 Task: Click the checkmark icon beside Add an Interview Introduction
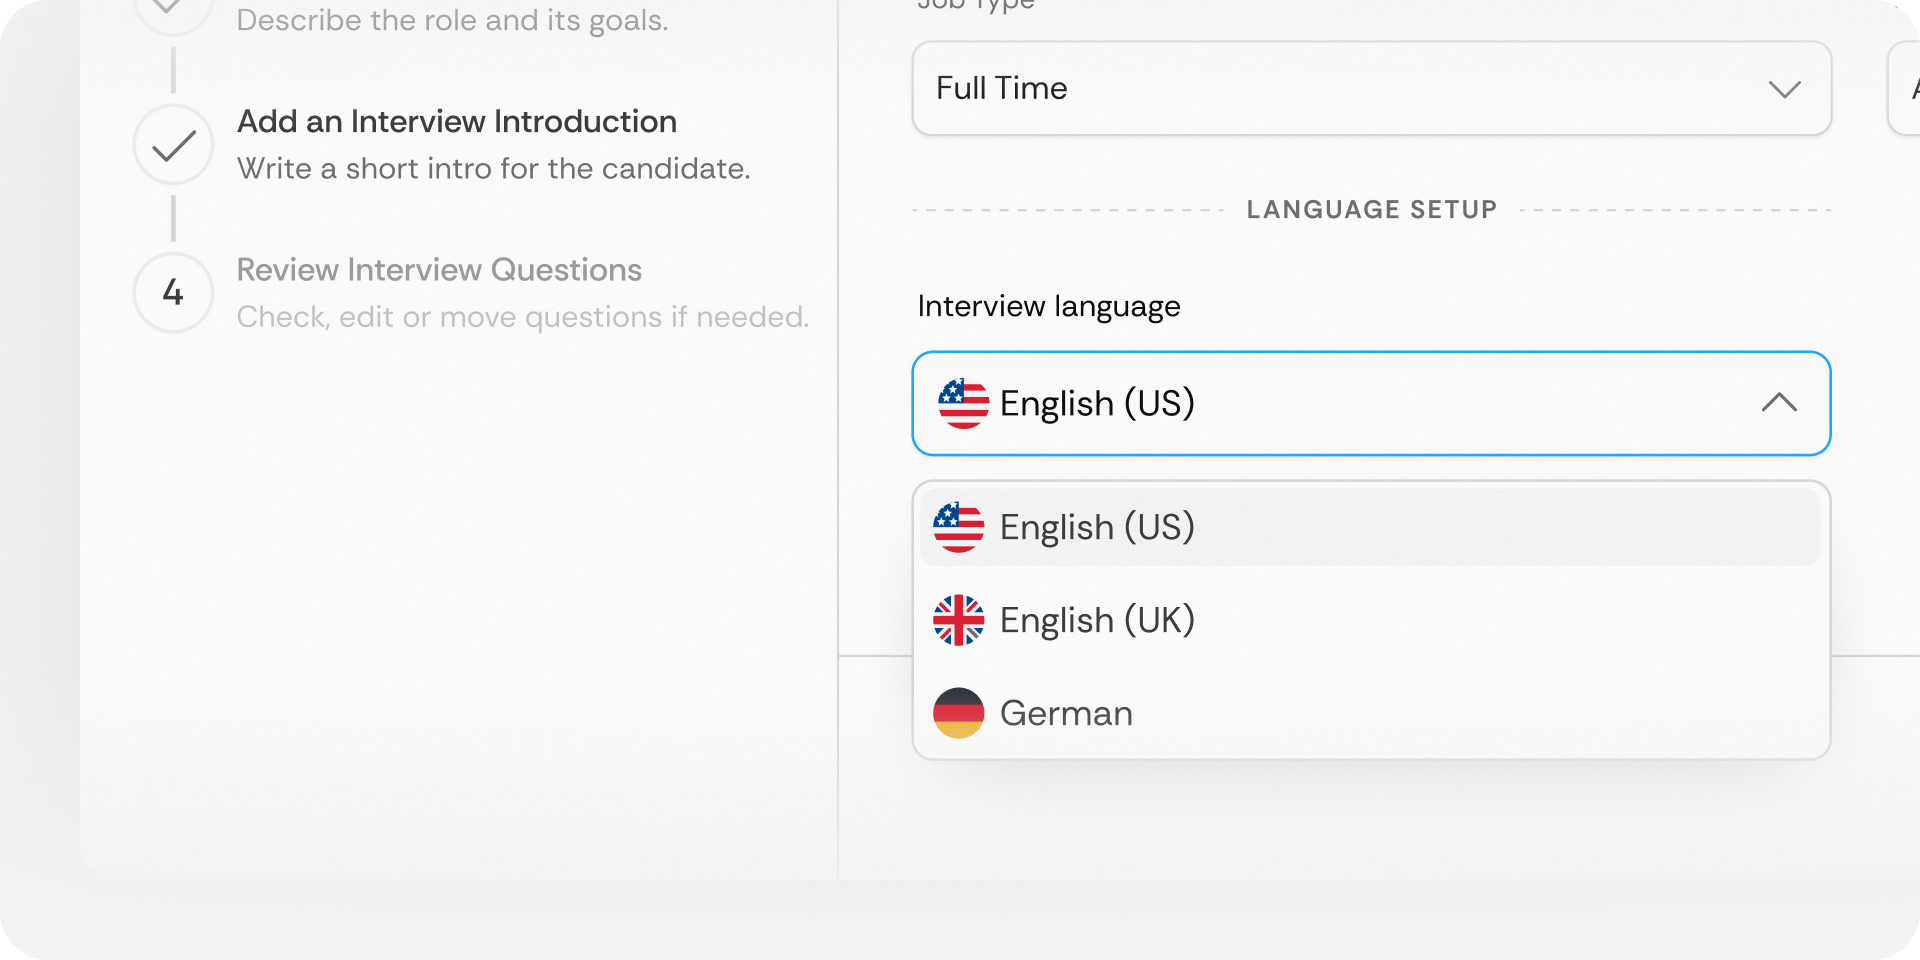173,145
